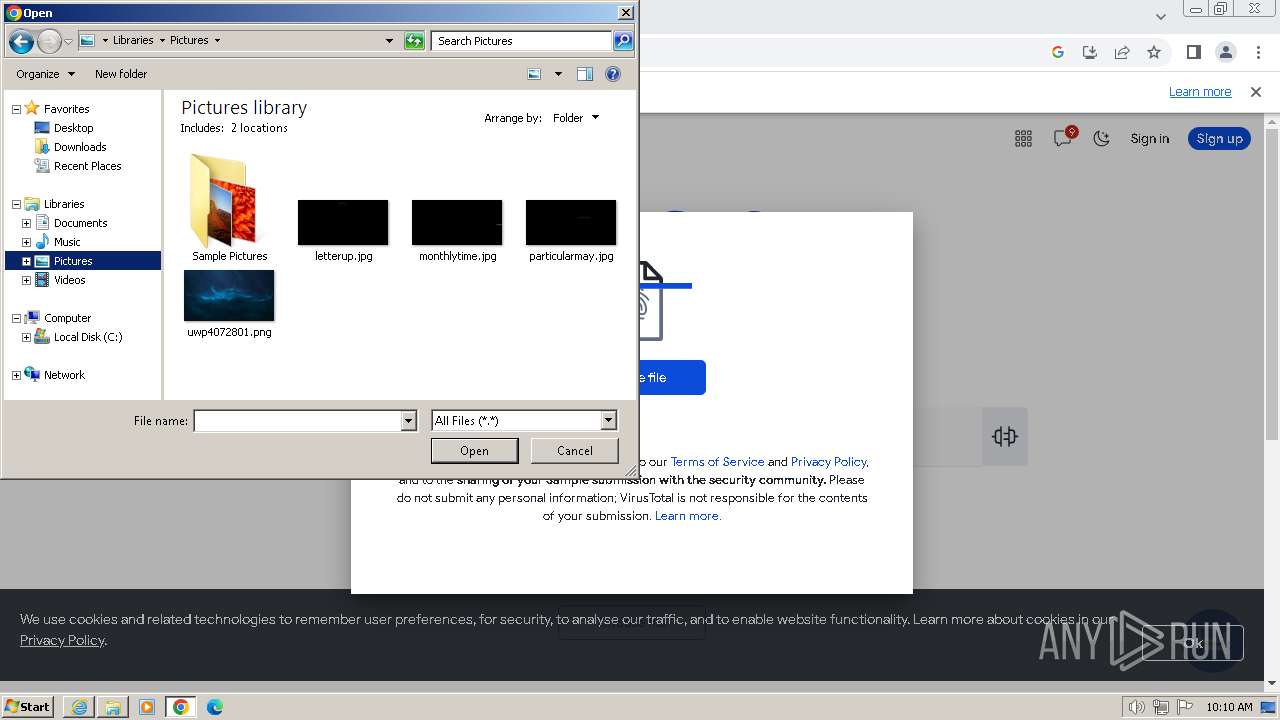
Task: Select the letterup.jpg file
Action: [x=343, y=231]
